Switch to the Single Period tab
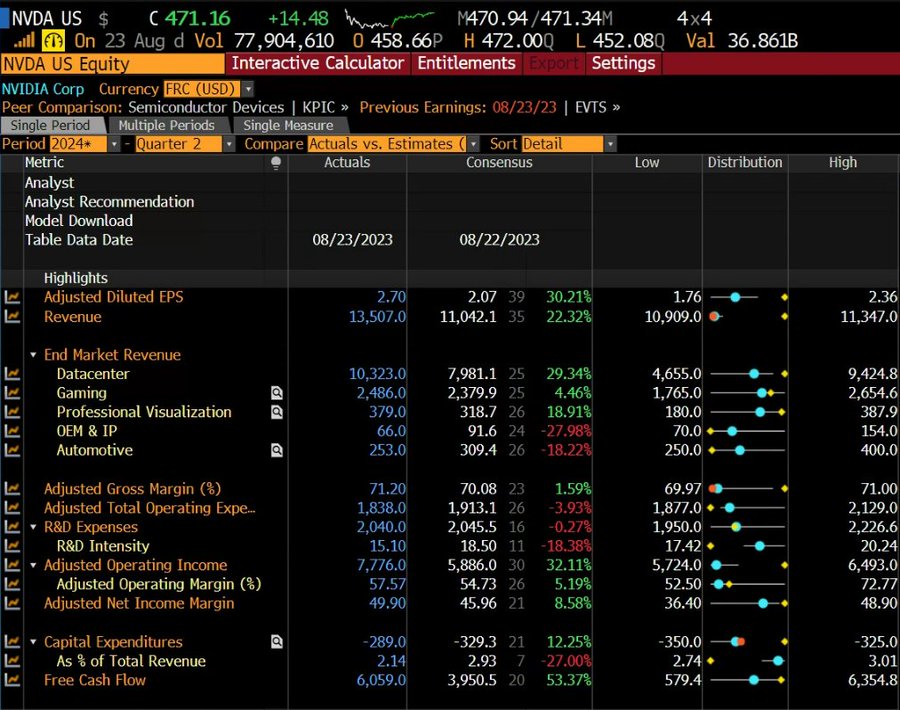The width and height of the screenshot is (900, 710). 51,125
